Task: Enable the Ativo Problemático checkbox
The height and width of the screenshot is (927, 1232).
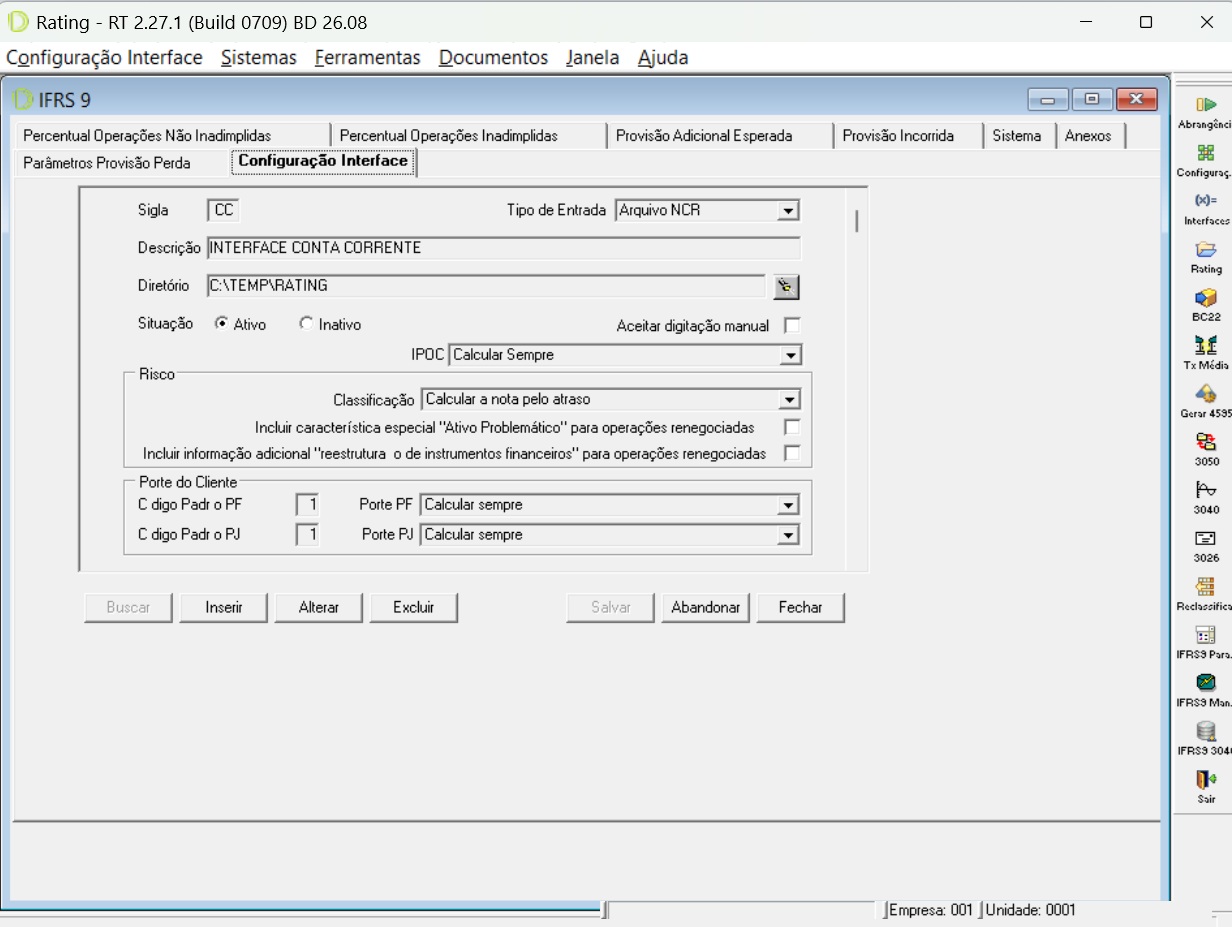Action: 792,427
